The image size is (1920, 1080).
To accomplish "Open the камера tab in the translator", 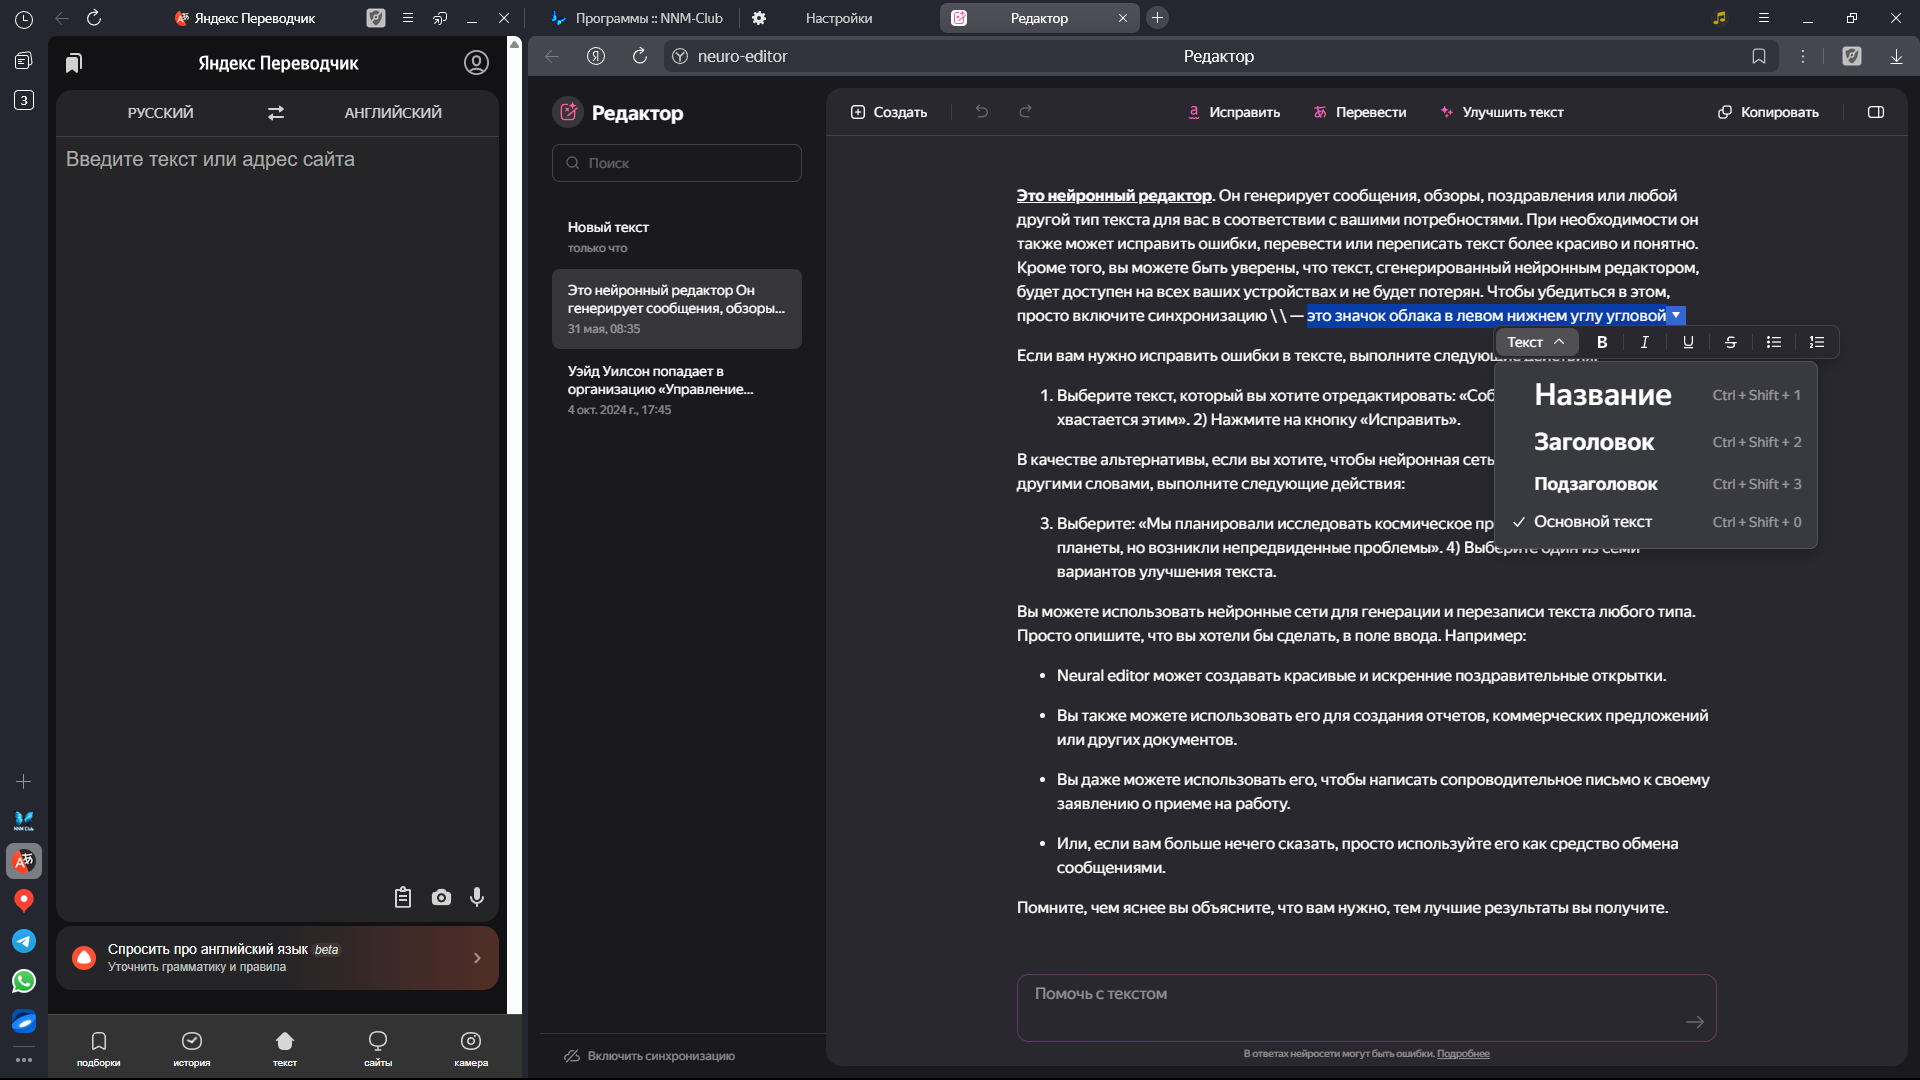I will [x=471, y=1048].
